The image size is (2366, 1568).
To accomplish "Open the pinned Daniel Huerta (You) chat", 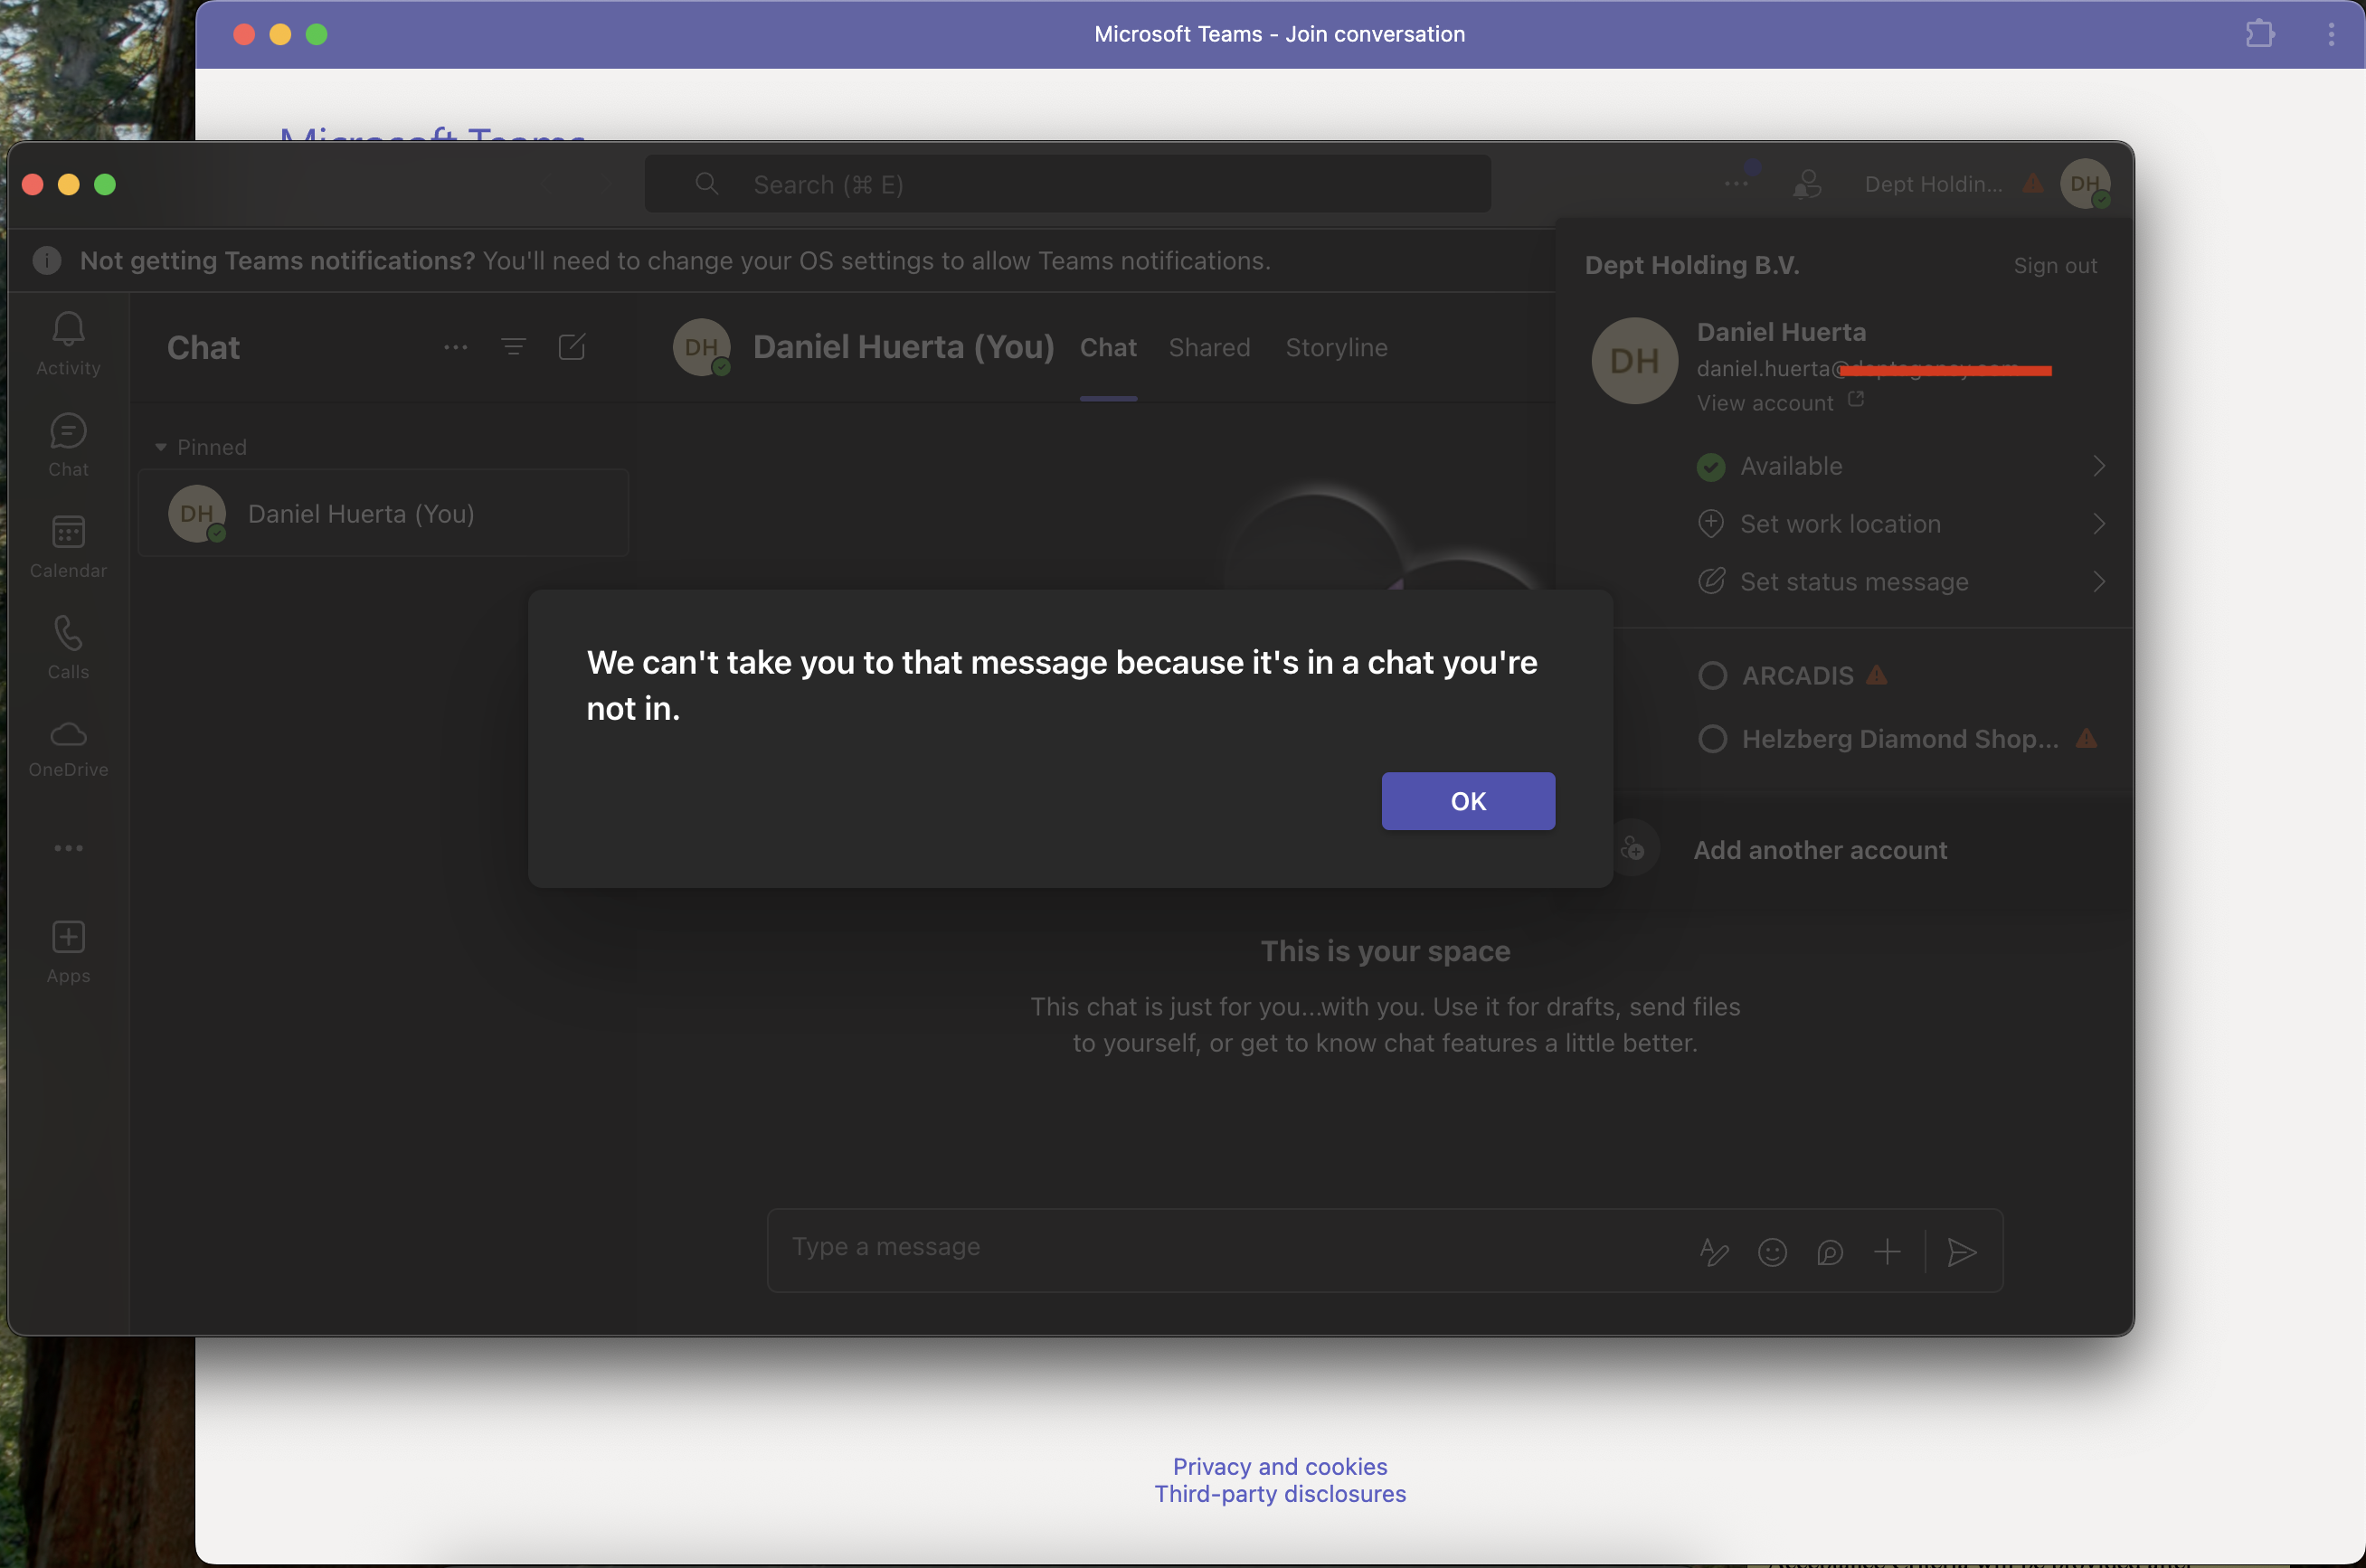I will click(383, 513).
